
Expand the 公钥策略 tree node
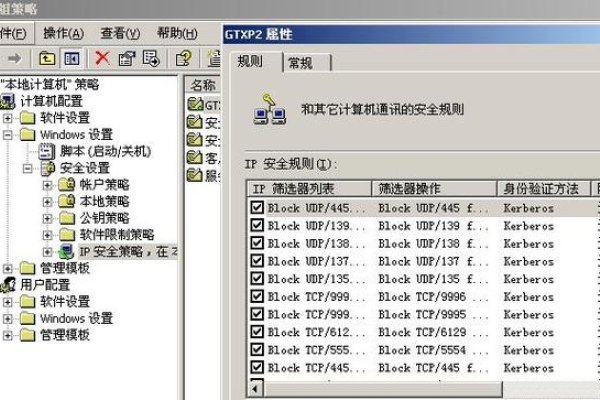[x=47, y=218]
